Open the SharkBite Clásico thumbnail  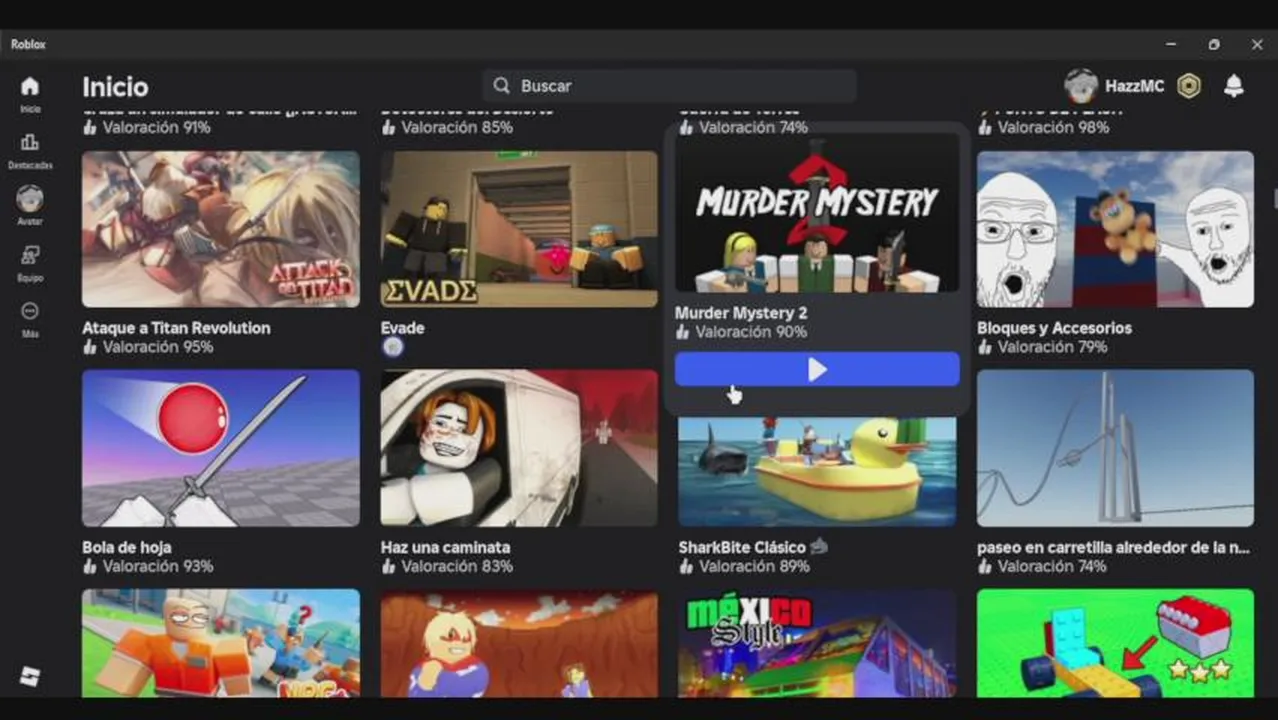[817, 472]
